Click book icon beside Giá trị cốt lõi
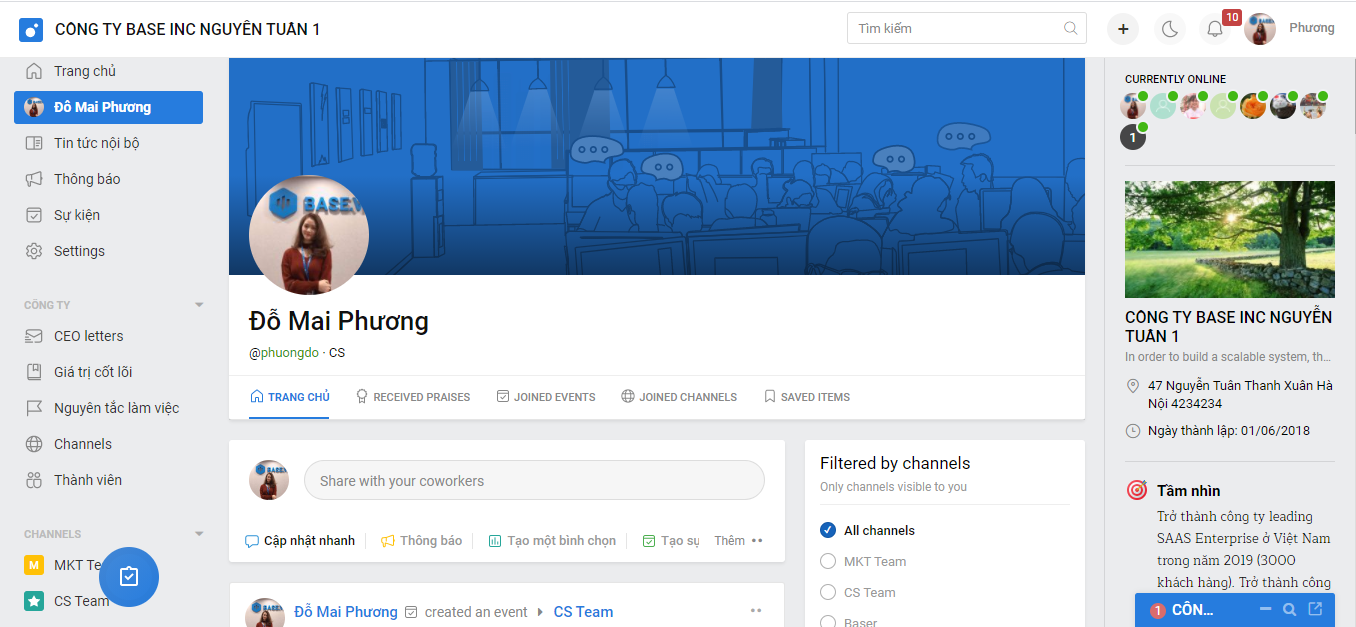1356x627 pixels. 34,372
